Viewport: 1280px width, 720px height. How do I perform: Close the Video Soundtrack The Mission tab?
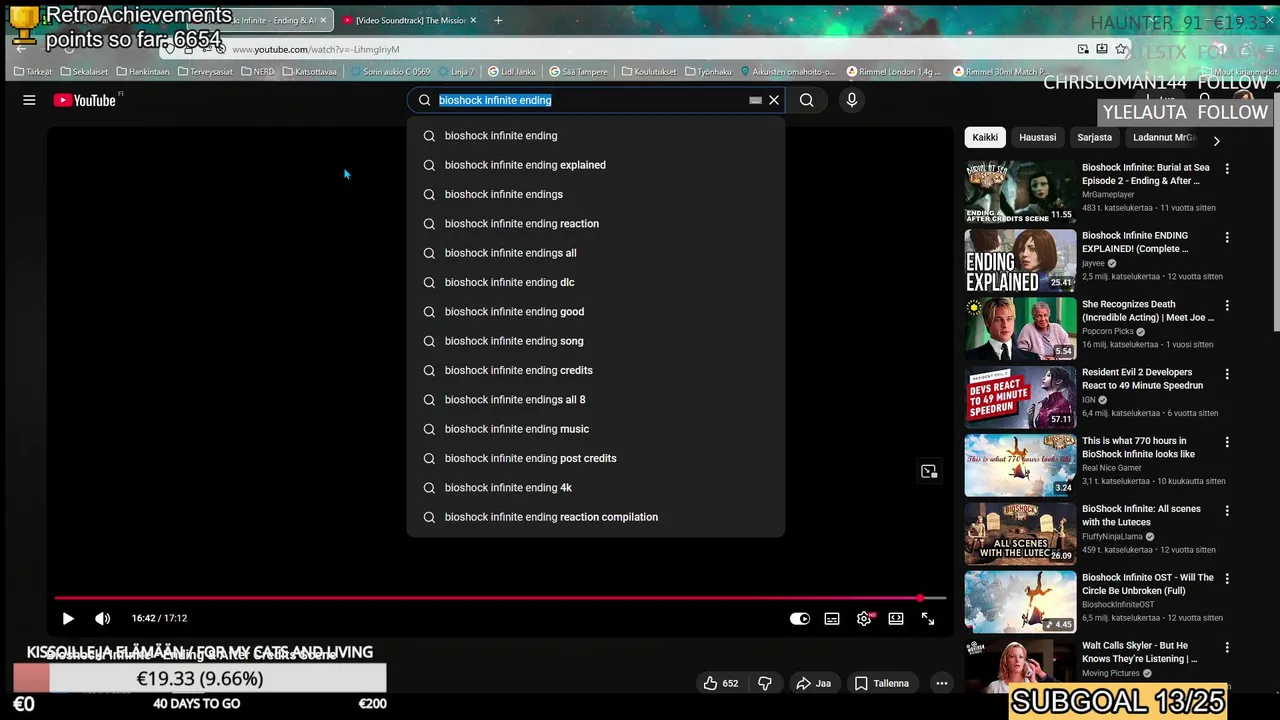click(x=473, y=20)
